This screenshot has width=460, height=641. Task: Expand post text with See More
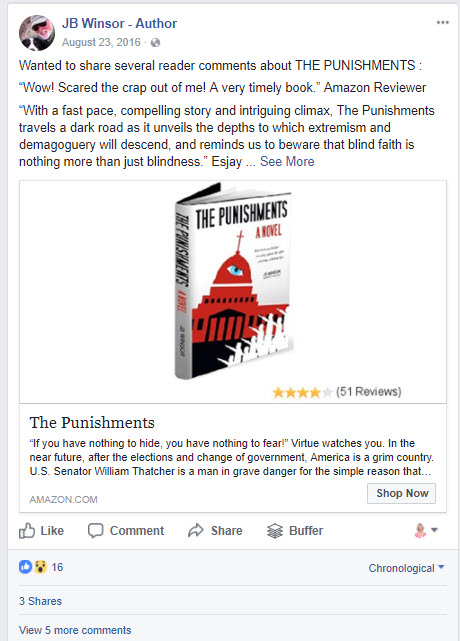tap(287, 161)
